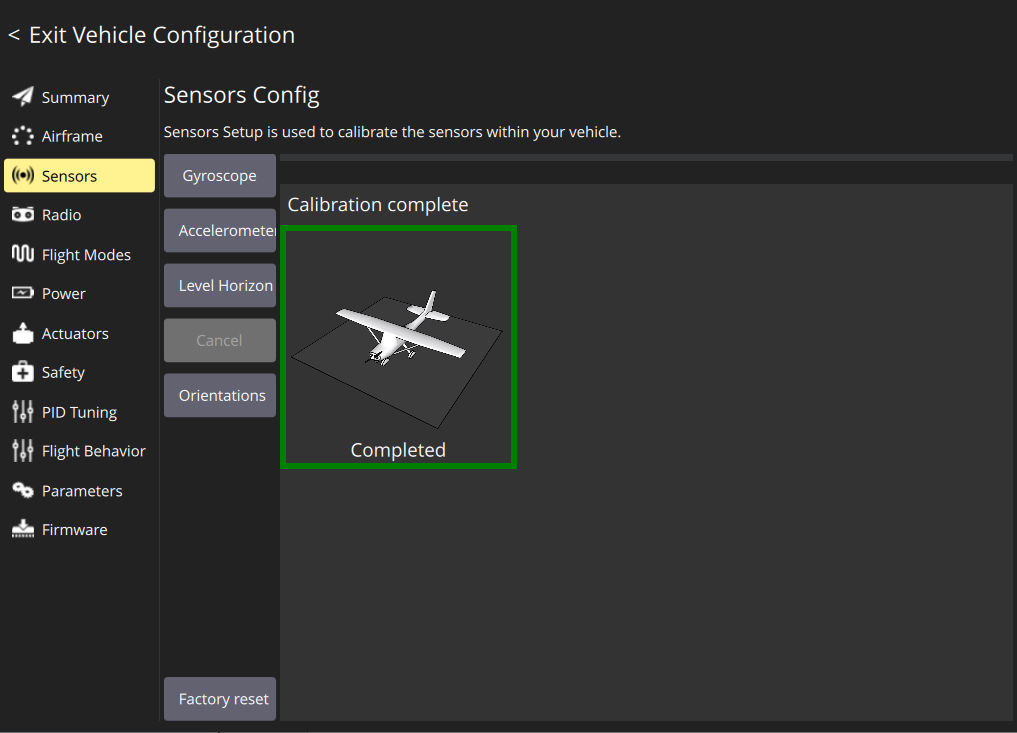The image size is (1017, 733).
Task: Select the Summary paper plane icon
Action: click(21, 97)
